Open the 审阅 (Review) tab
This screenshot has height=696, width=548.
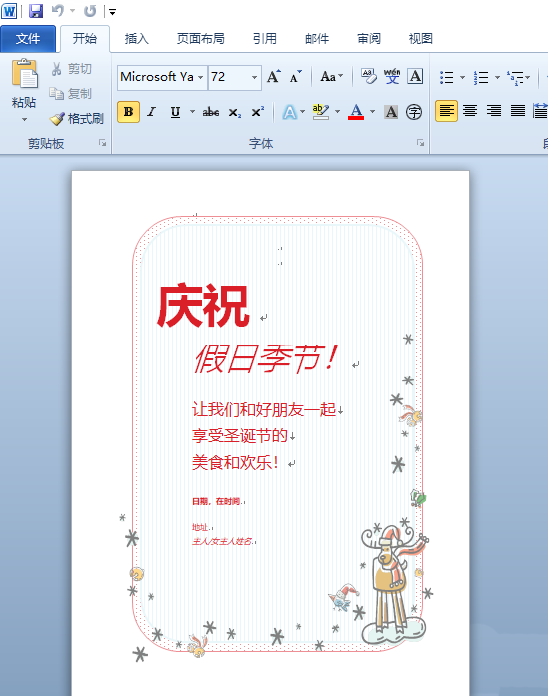point(369,39)
